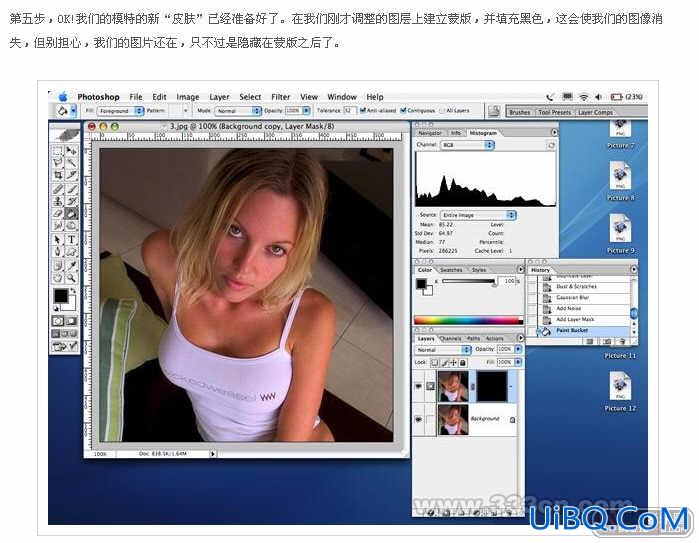Switch to the Channels tab
This screenshot has height=543, width=699.
click(450, 339)
